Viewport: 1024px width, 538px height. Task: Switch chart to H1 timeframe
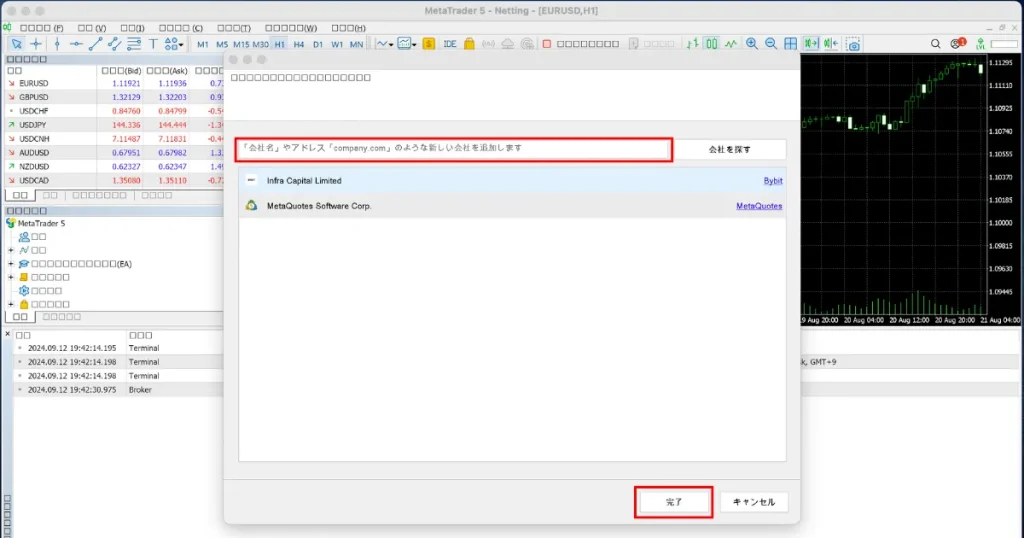[x=280, y=44]
